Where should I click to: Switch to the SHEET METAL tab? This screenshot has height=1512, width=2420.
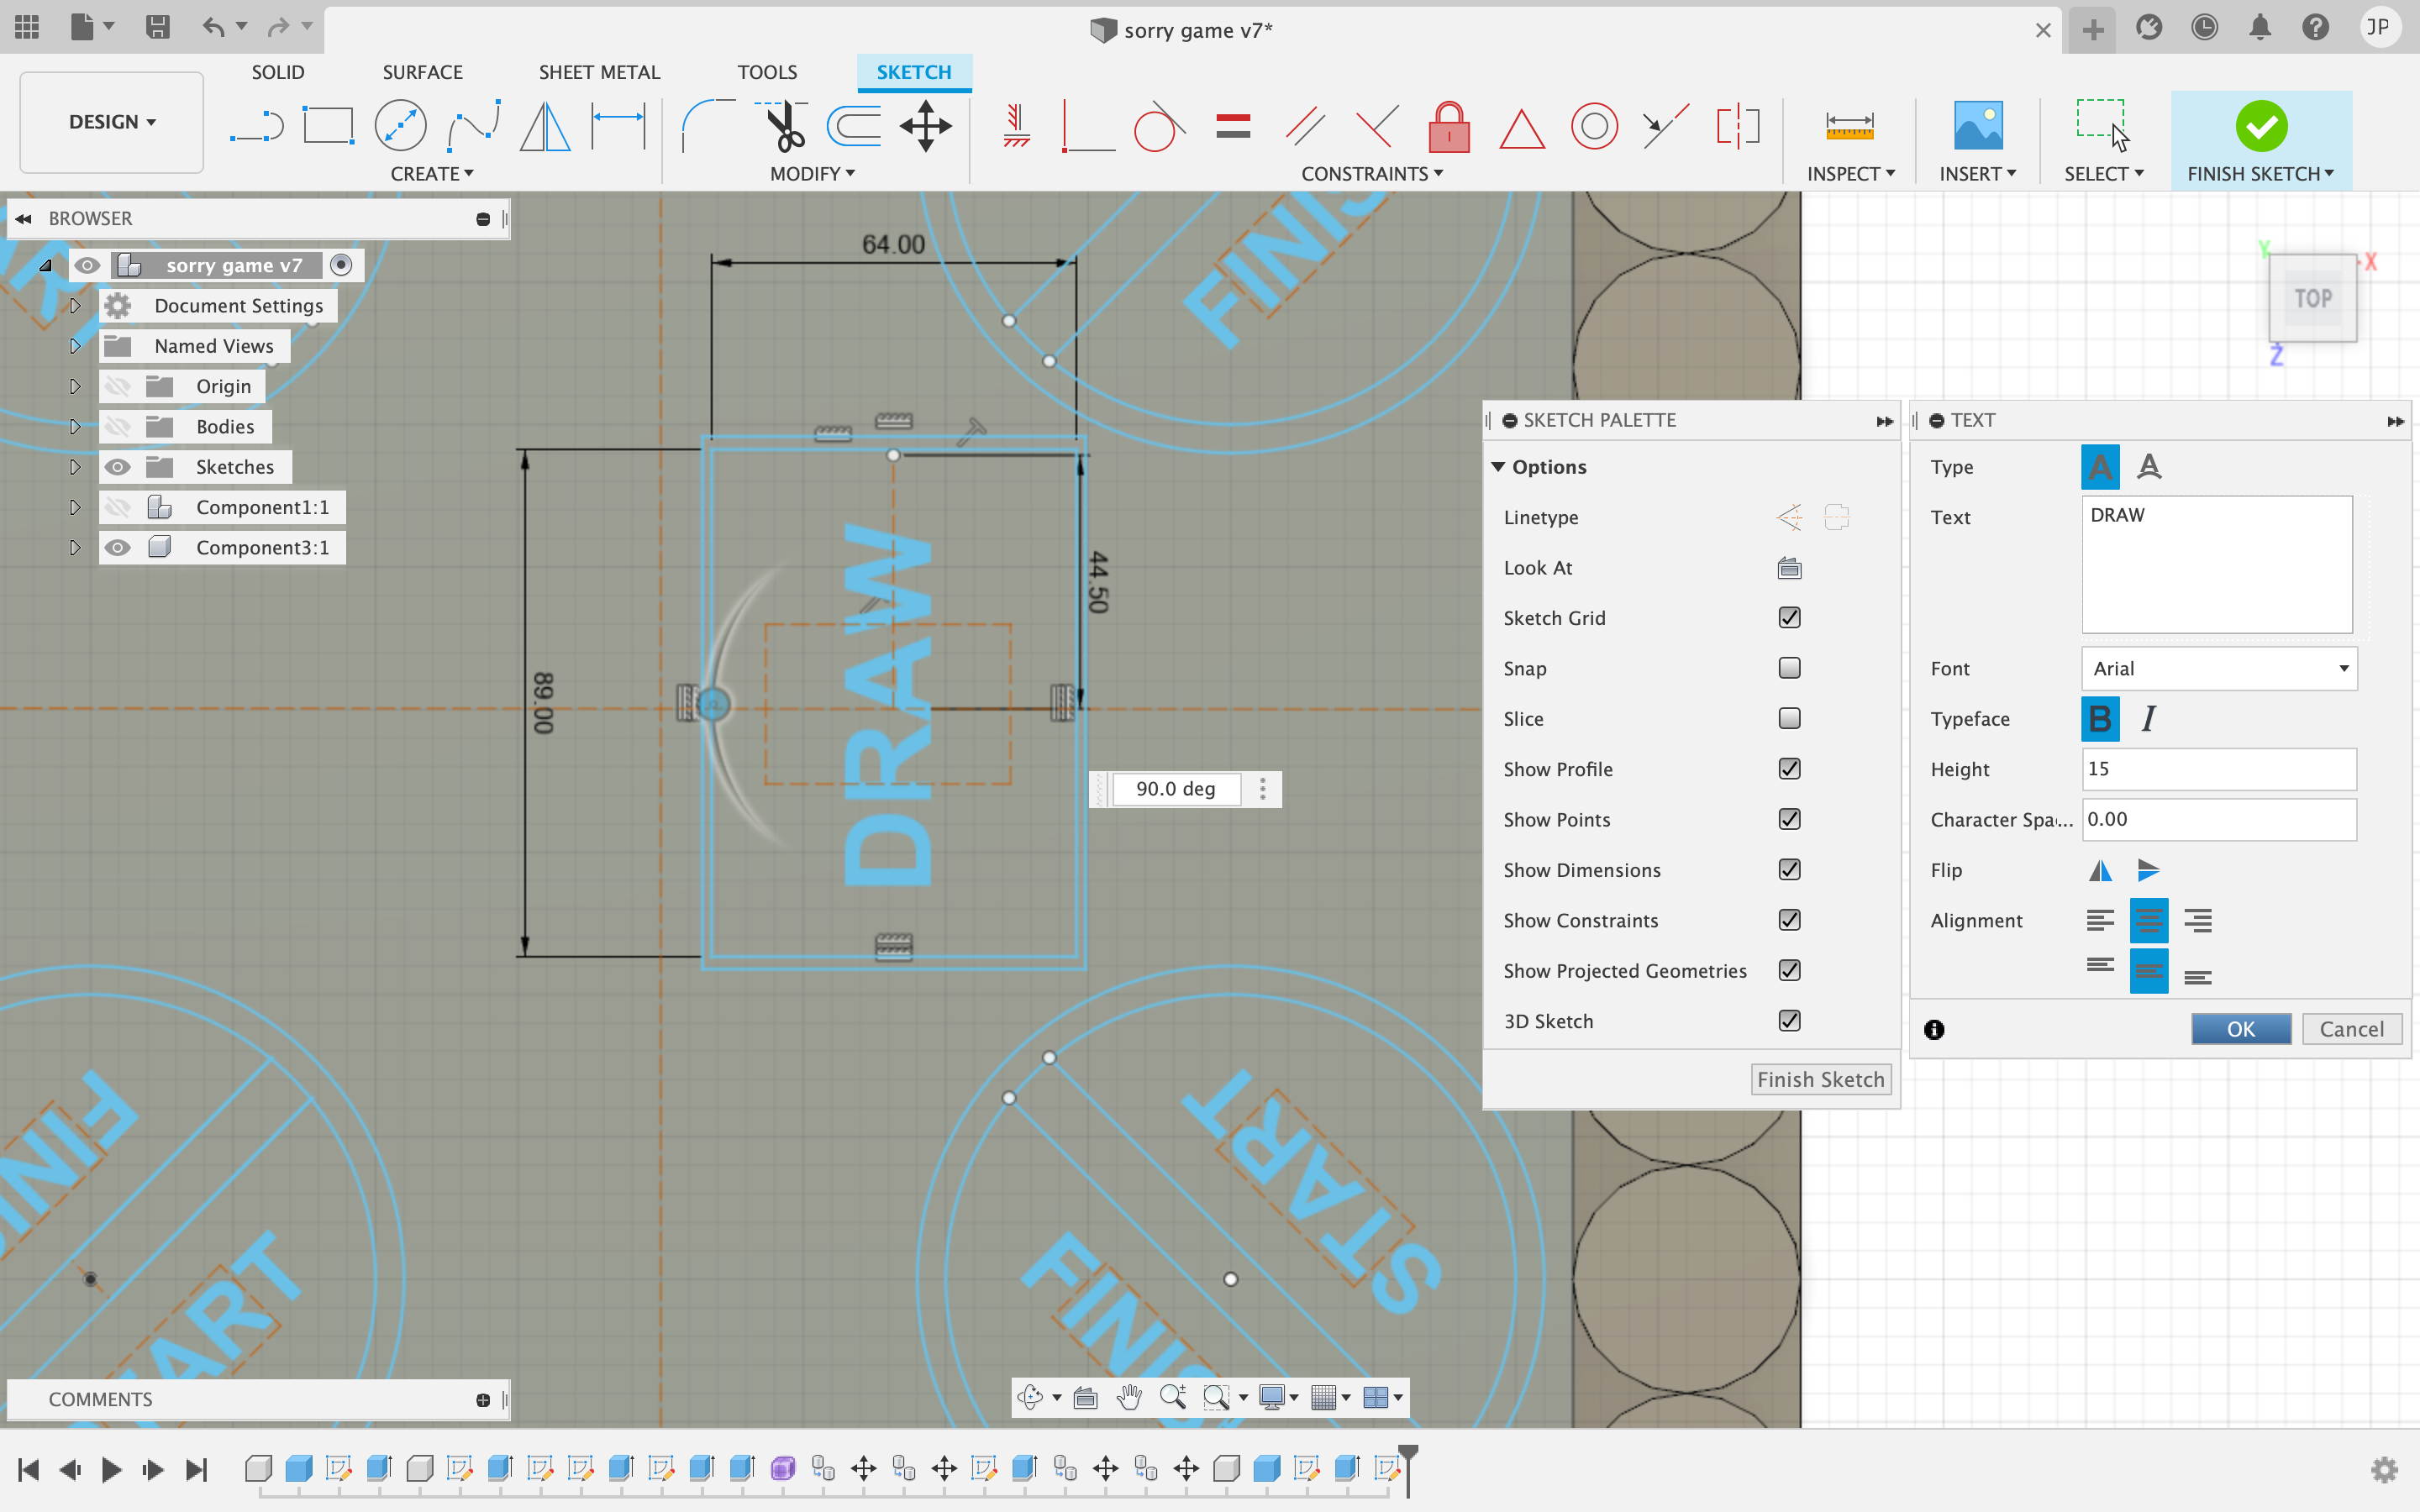tap(599, 72)
